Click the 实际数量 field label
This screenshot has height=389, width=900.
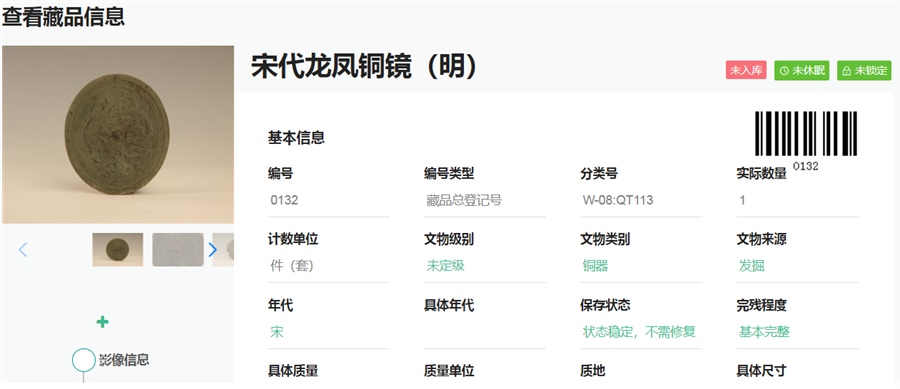pyautogui.click(x=761, y=174)
